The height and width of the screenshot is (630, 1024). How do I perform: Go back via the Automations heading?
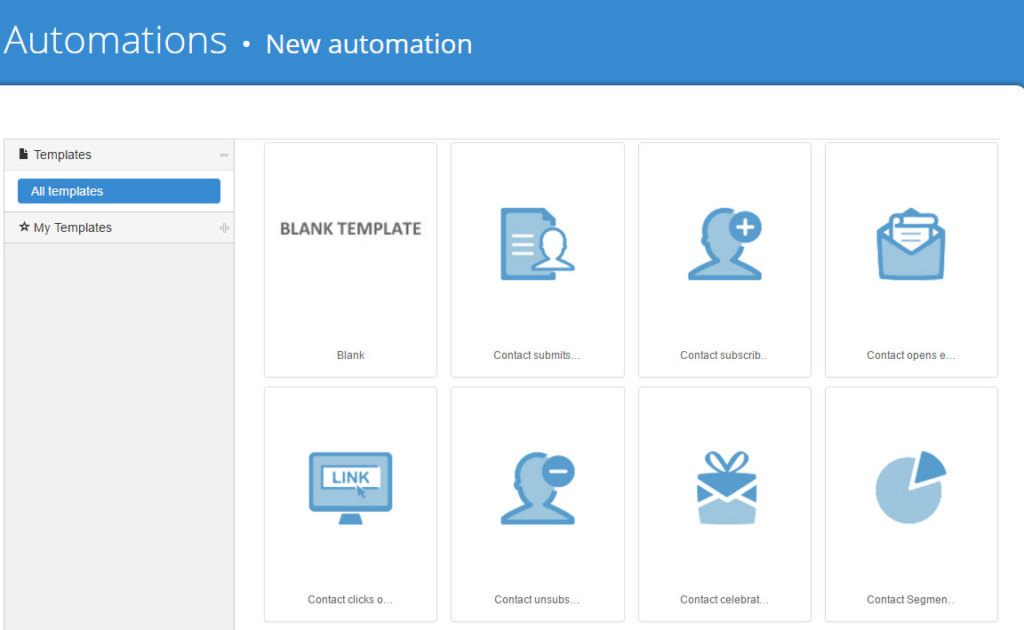tap(115, 41)
